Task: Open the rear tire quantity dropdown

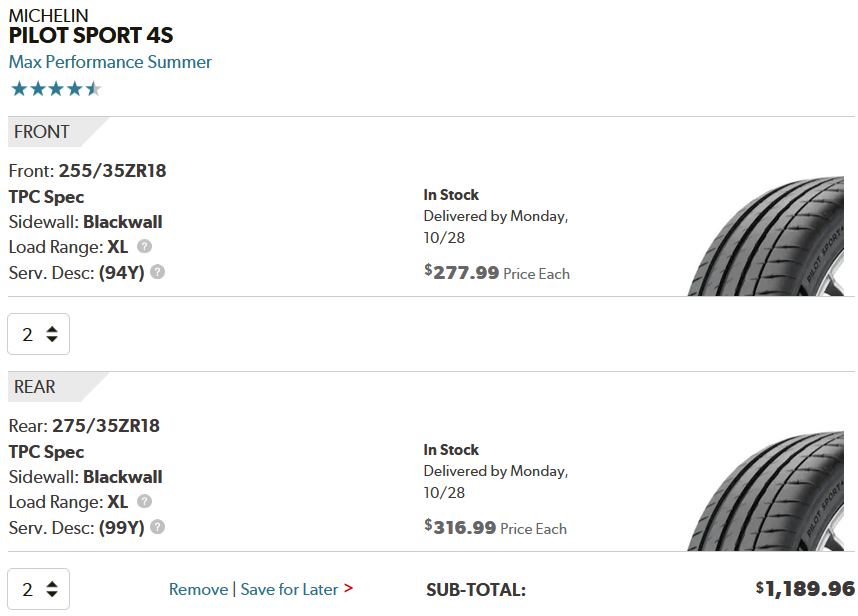Action: coord(39,589)
